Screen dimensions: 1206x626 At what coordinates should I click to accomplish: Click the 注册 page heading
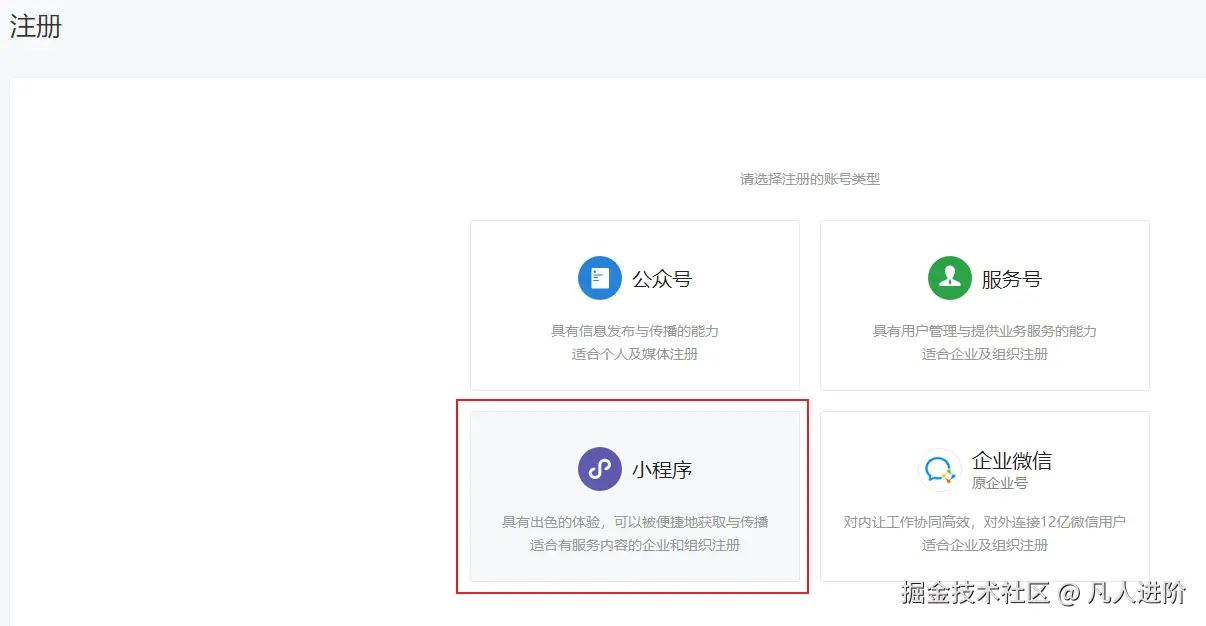click(x=36, y=26)
